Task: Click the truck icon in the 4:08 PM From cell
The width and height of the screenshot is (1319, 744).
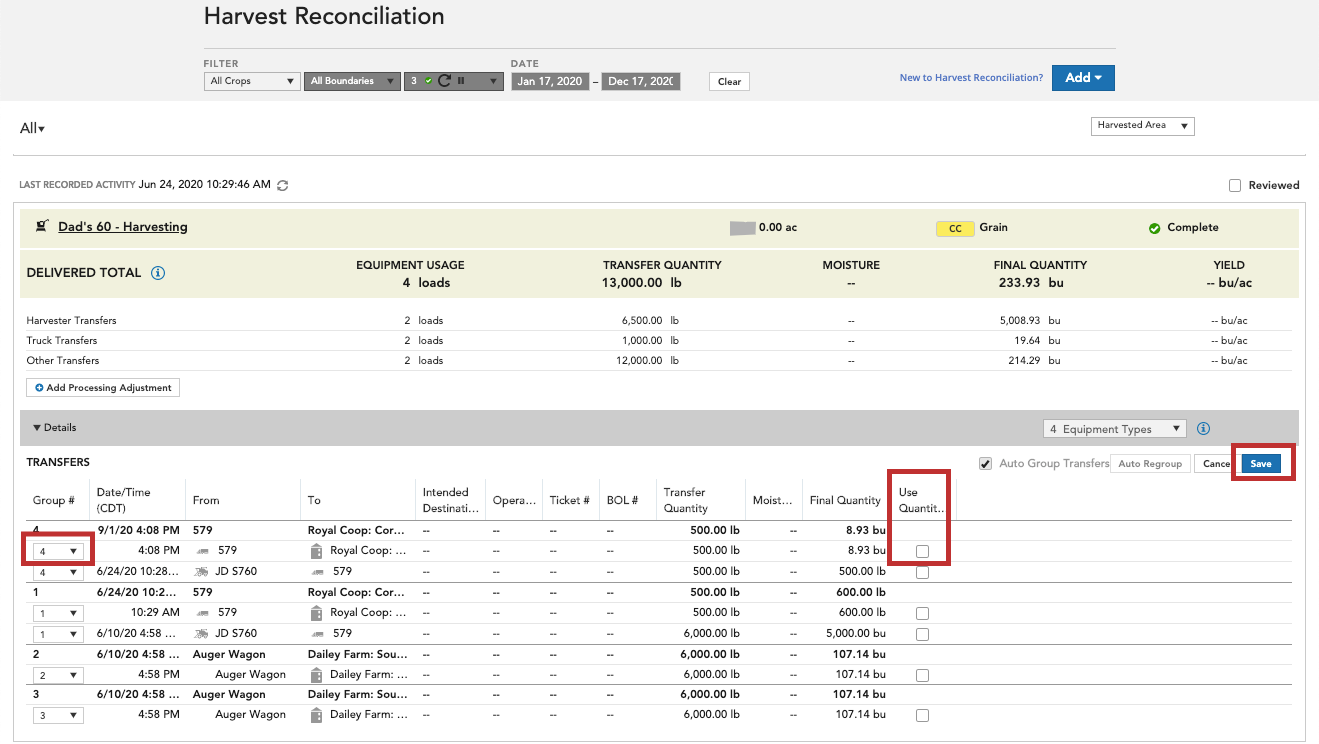Action: (x=203, y=551)
